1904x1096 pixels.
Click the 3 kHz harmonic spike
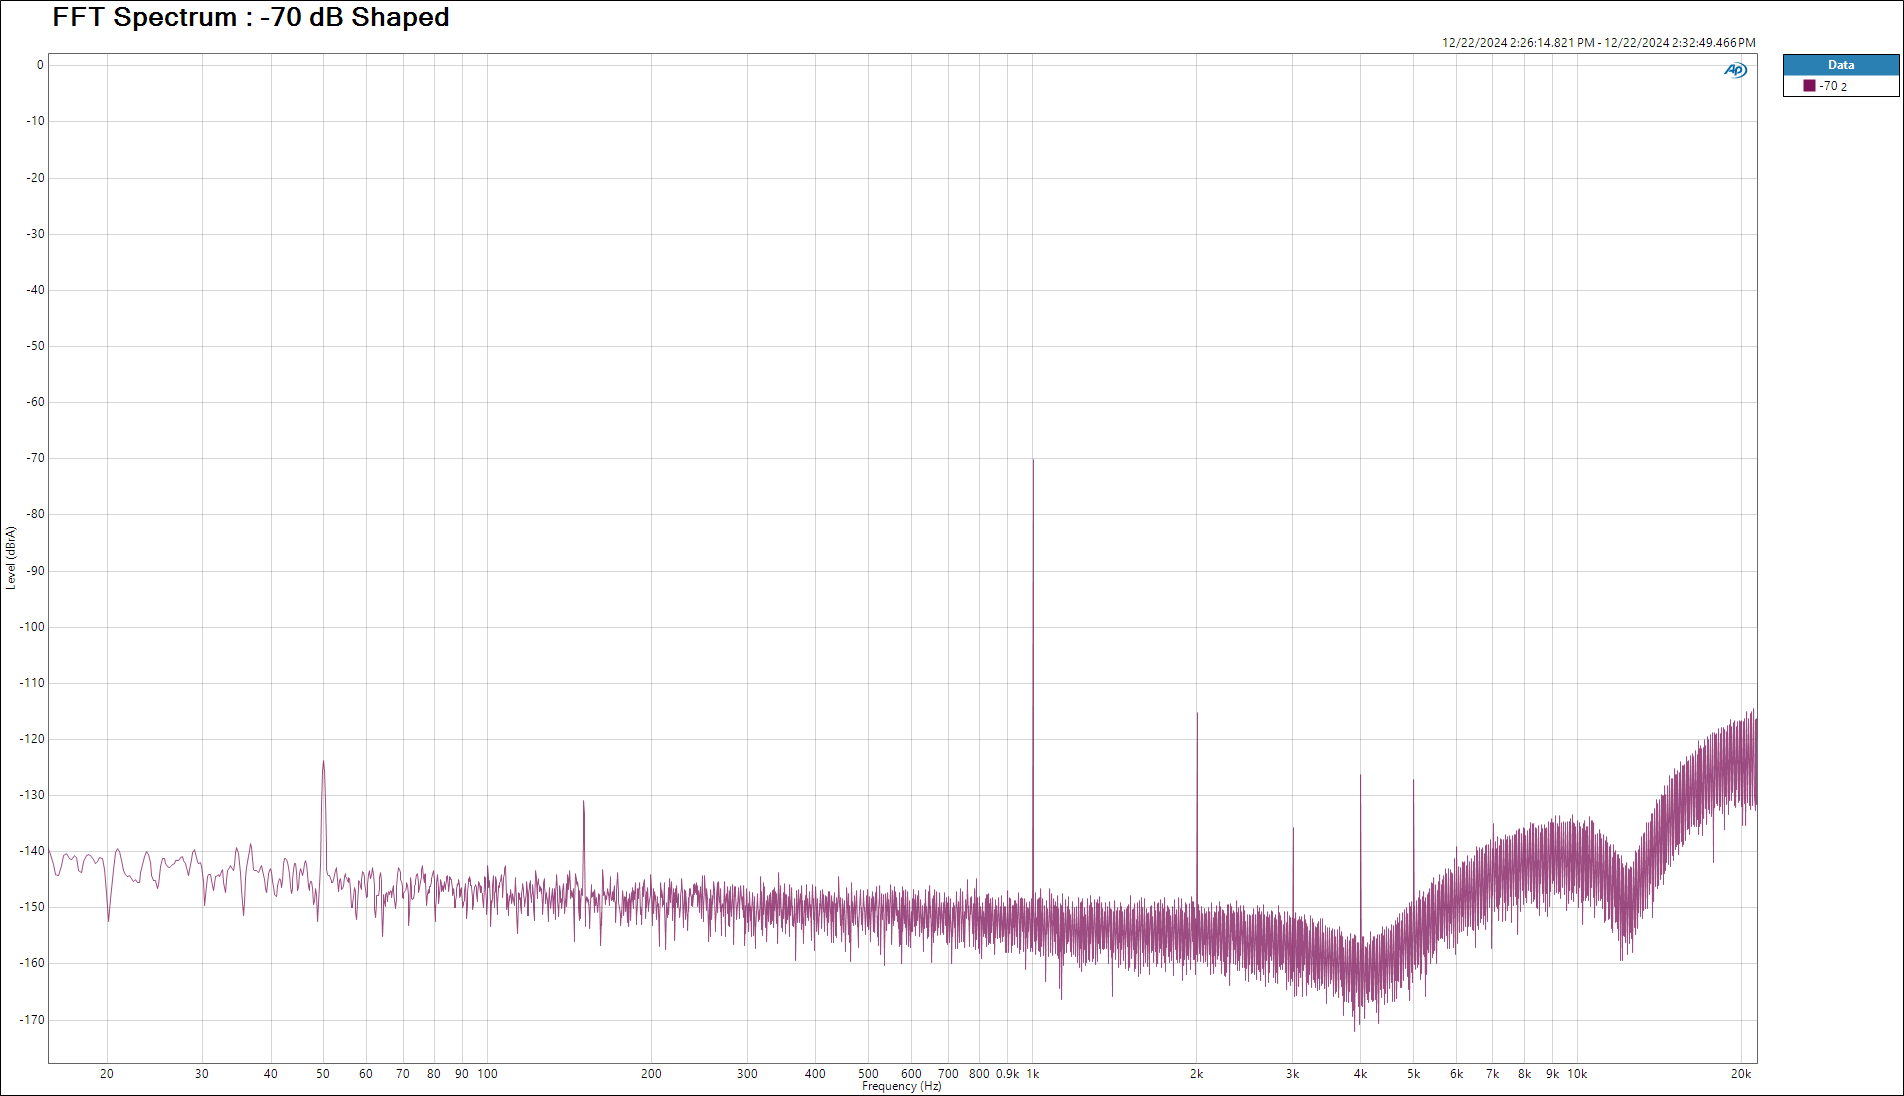(x=1293, y=829)
